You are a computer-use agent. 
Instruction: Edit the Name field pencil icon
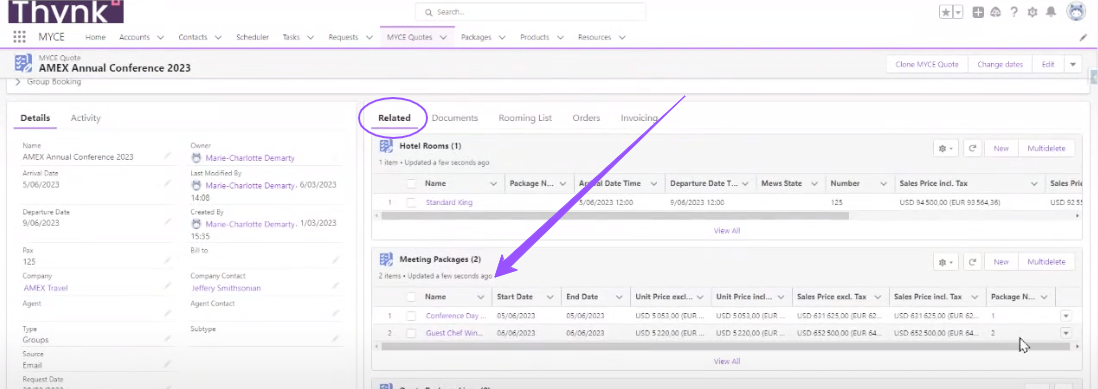[167, 156]
